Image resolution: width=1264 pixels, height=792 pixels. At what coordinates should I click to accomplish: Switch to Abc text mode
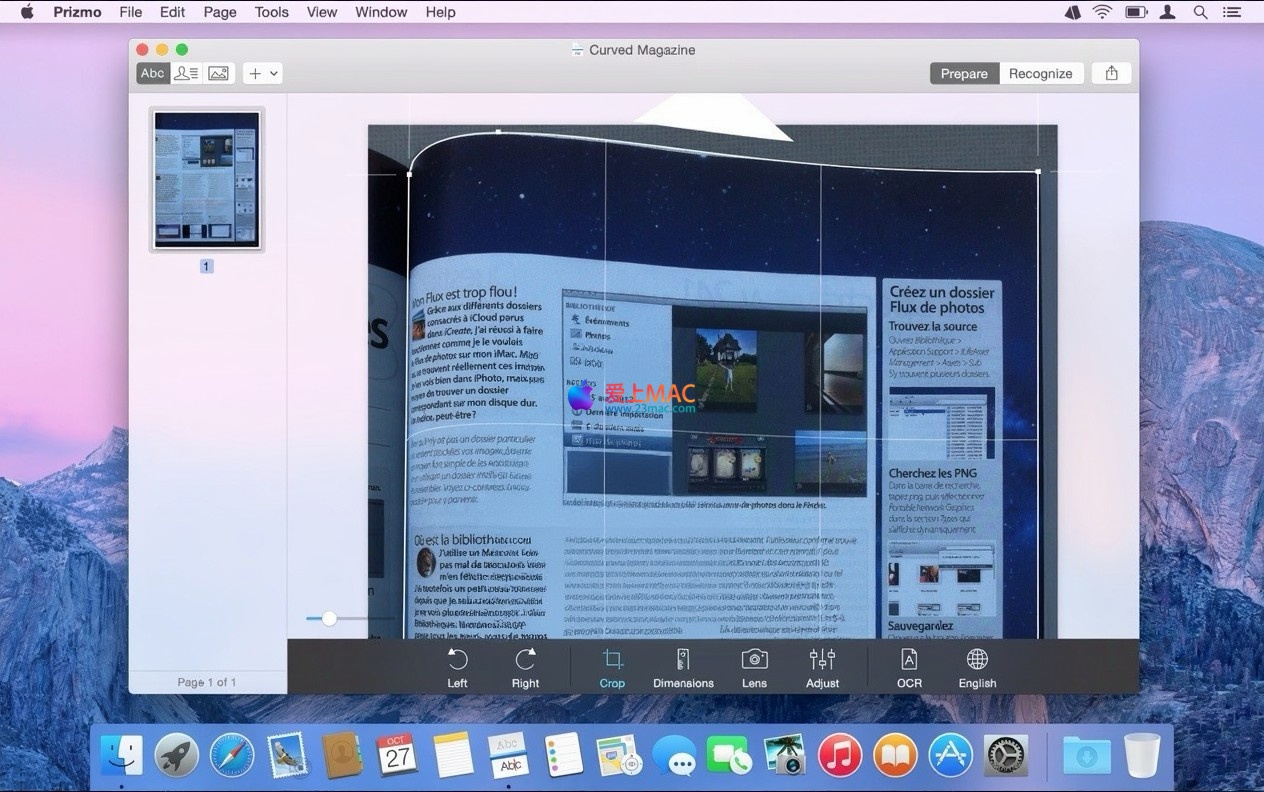(x=153, y=73)
